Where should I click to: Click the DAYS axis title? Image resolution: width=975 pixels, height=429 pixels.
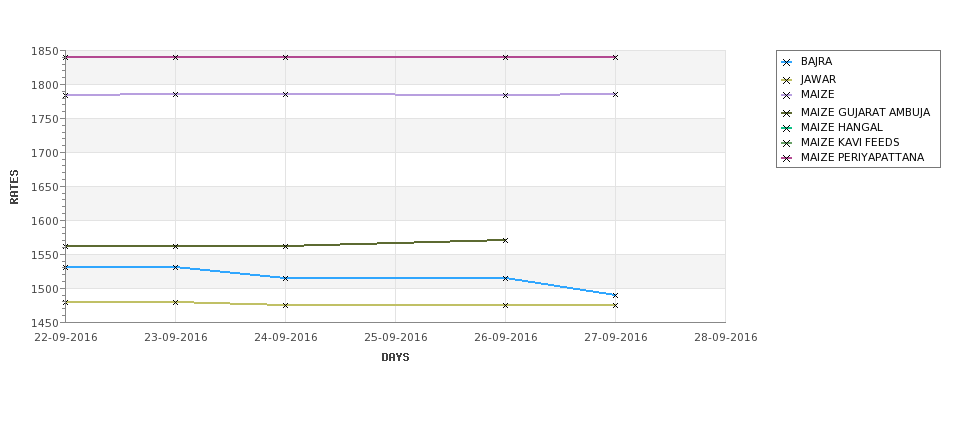[395, 358]
